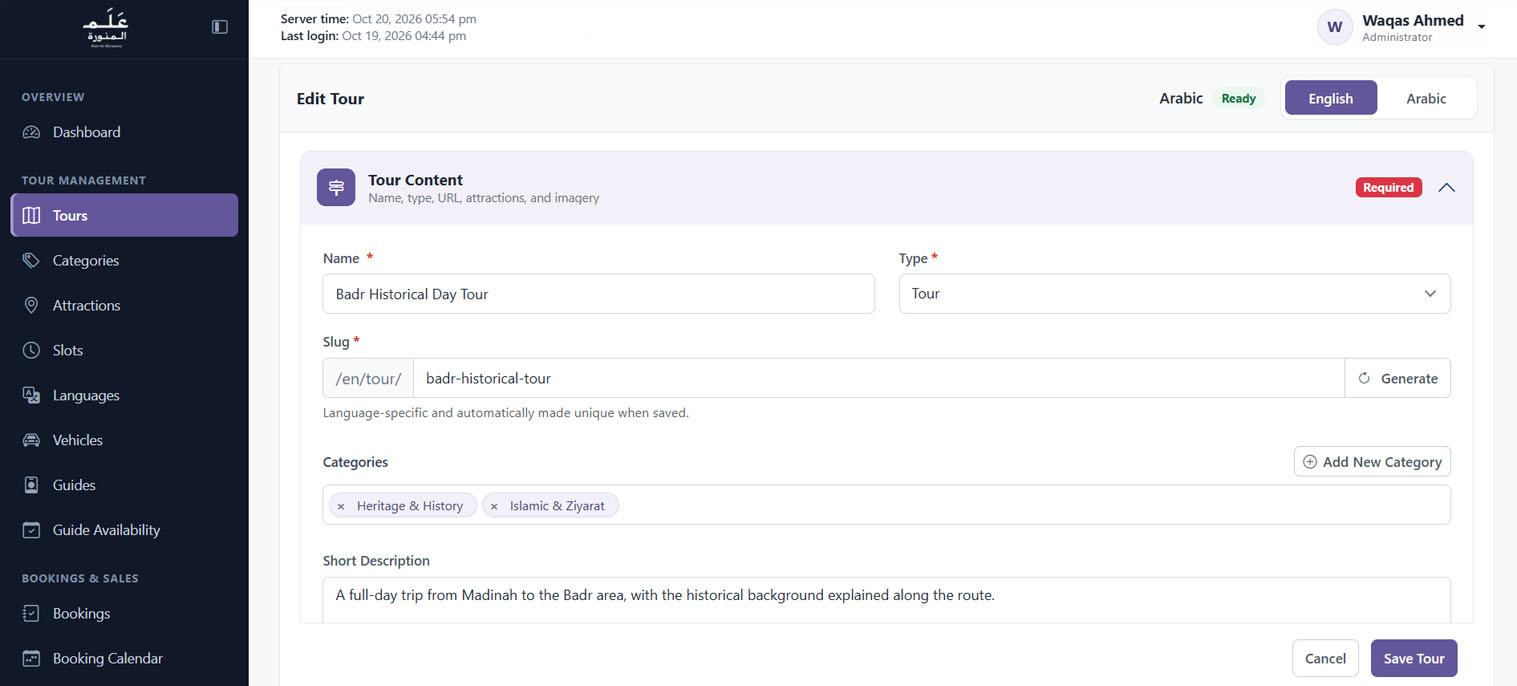The image size is (1517, 686).
Task: Remove the Heritage & History category tag
Action: [x=341, y=506]
